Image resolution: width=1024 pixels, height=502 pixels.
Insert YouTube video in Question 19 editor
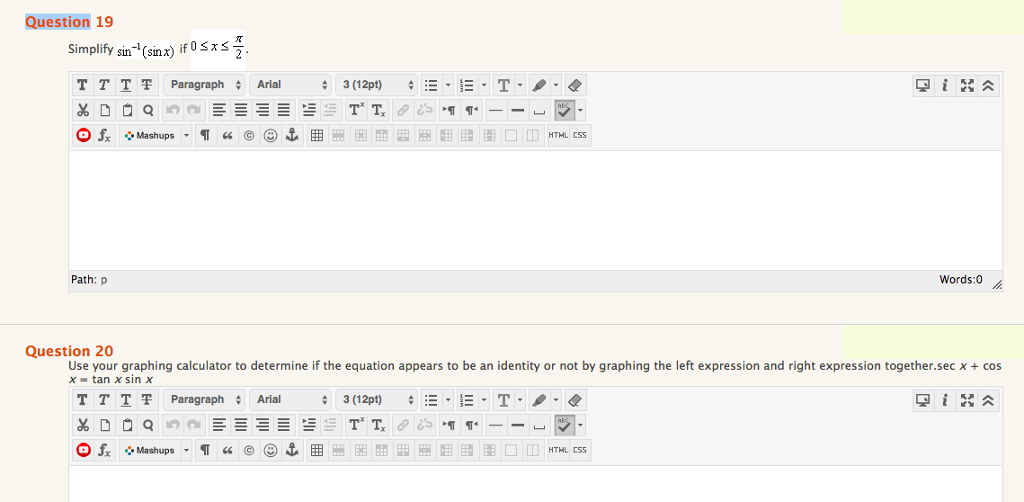[x=83, y=136]
